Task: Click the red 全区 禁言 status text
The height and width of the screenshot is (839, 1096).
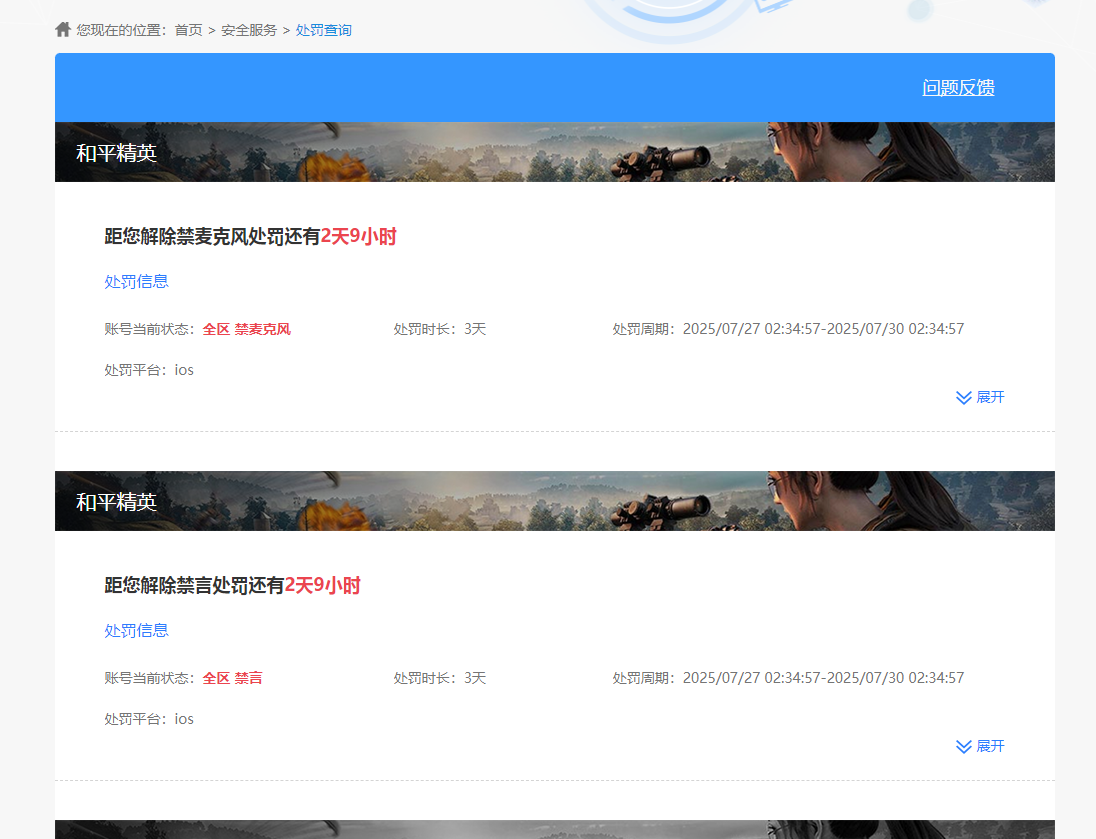Action: click(233, 678)
